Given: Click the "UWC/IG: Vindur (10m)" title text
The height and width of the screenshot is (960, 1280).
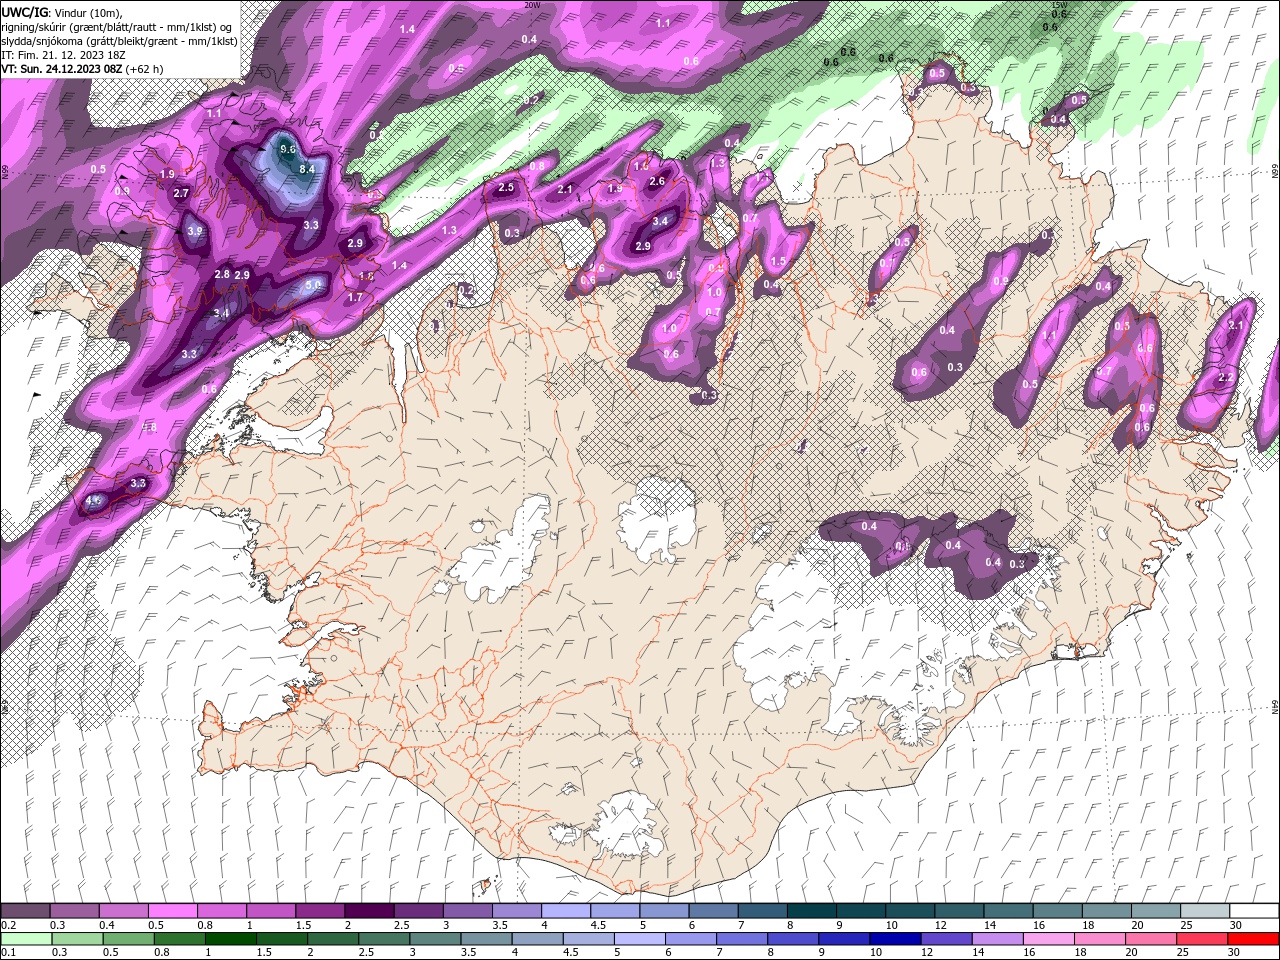Looking at the screenshot, I should click(x=63, y=12).
